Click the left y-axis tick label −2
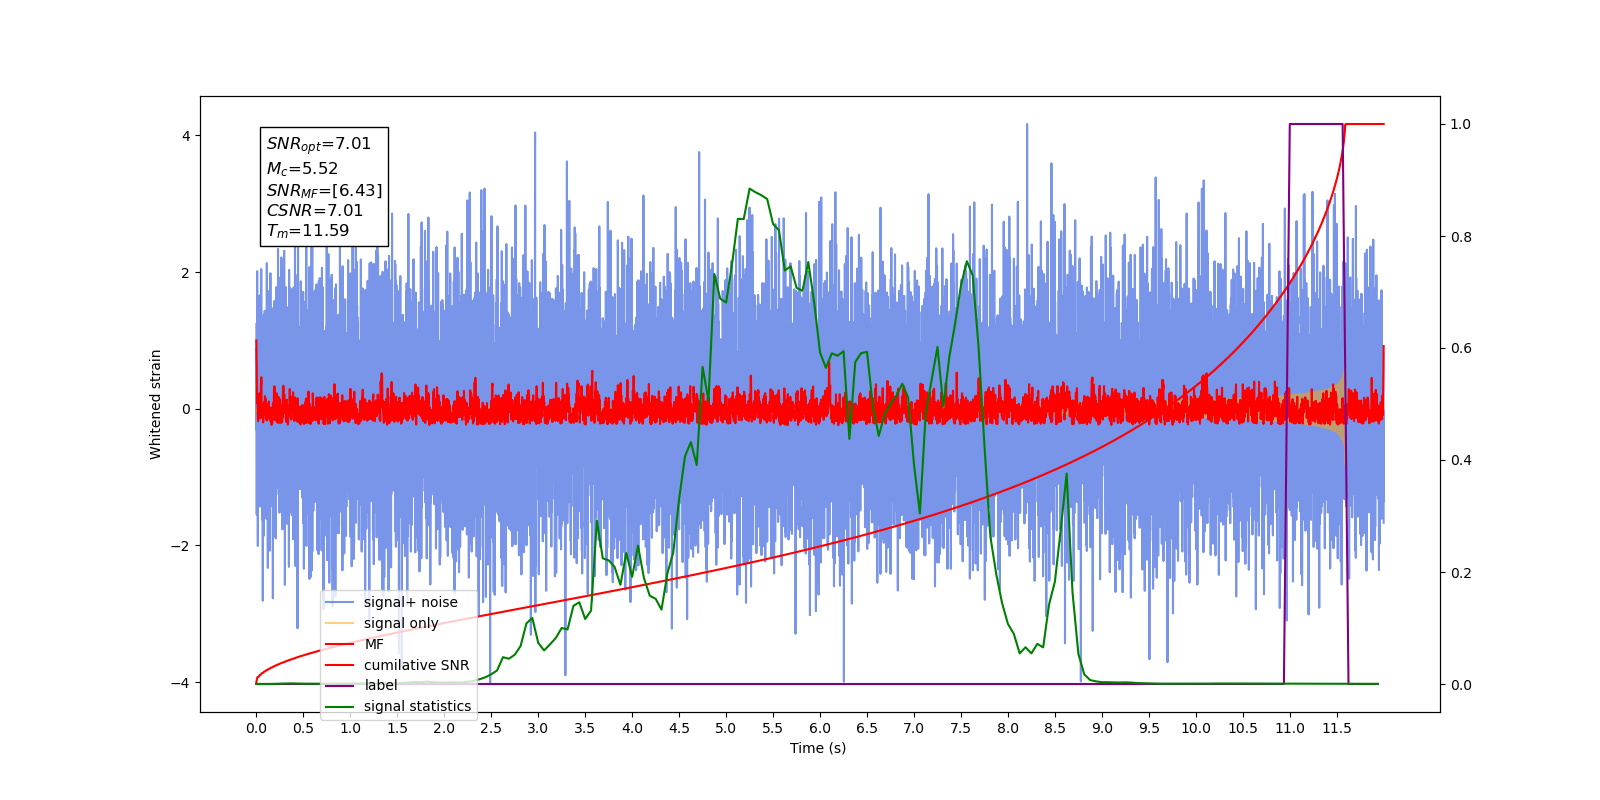This screenshot has width=1600, height=800. click(181, 546)
